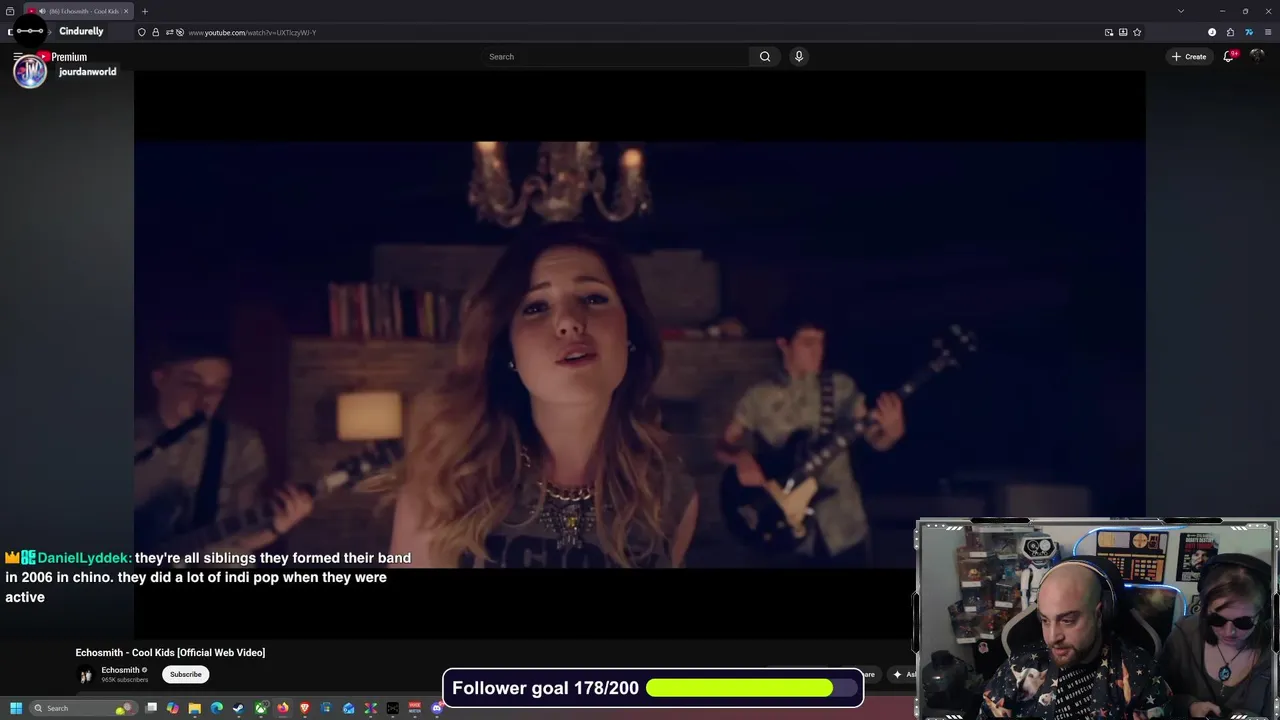The height and width of the screenshot is (720, 1280).
Task: Bookmark this page with the star icon
Action: pos(1137,32)
